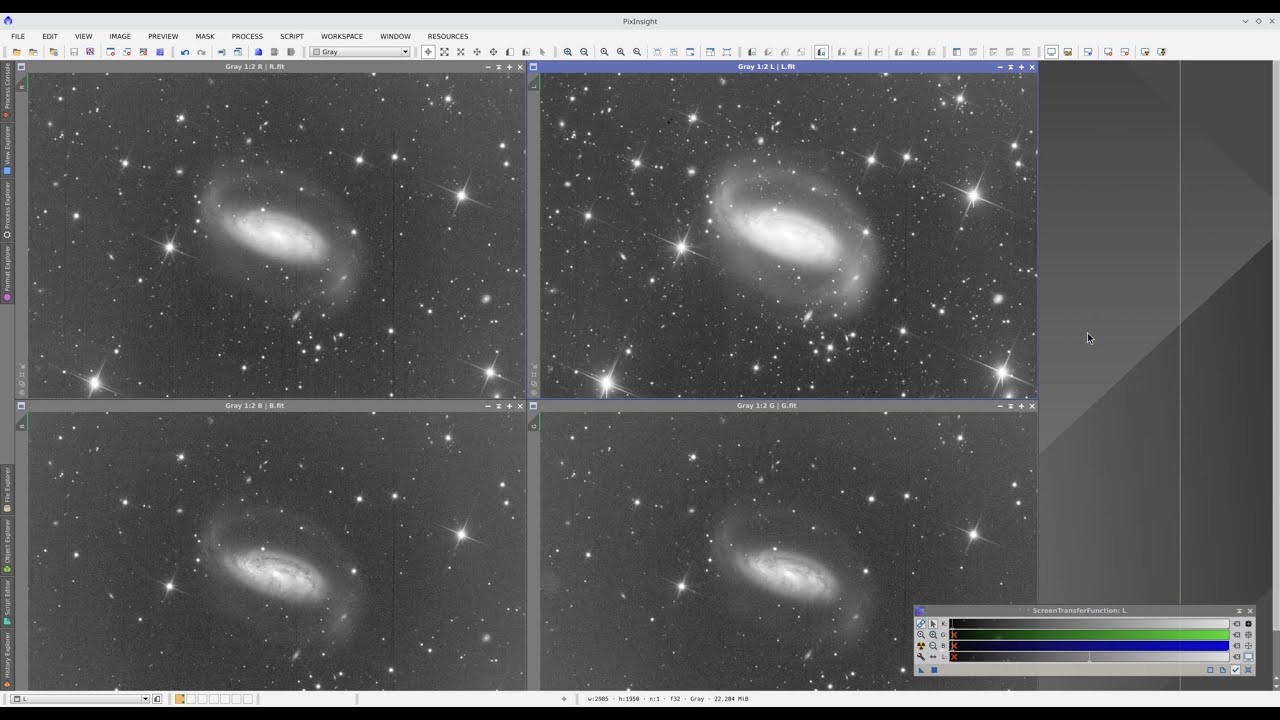
Task: Open the Script Editor side tab
Action: point(7,601)
